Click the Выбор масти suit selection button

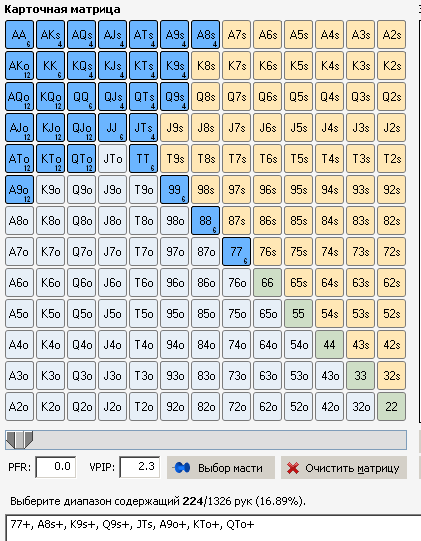point(221,468)
